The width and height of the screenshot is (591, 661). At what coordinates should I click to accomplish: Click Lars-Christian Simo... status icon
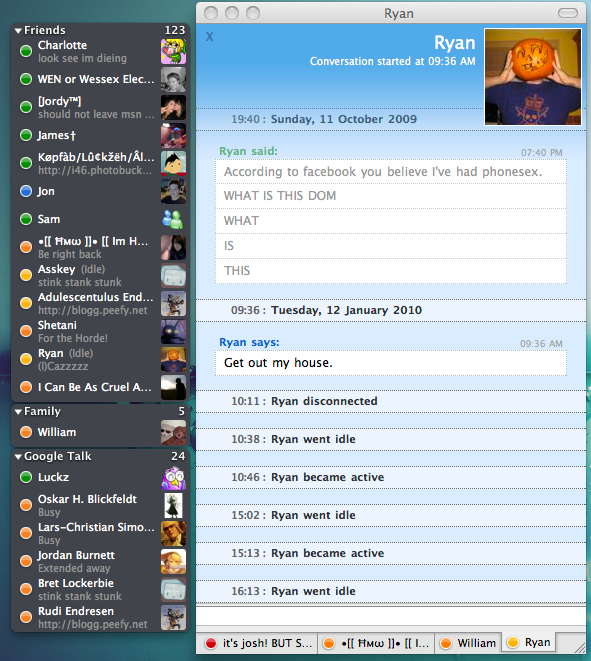[26, 533]
